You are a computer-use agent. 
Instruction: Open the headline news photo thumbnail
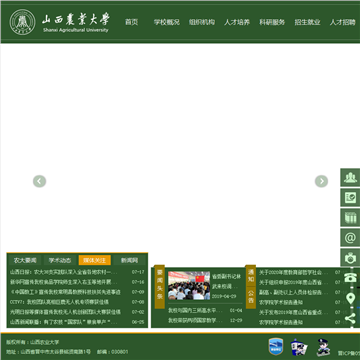(x=189, y=285)
